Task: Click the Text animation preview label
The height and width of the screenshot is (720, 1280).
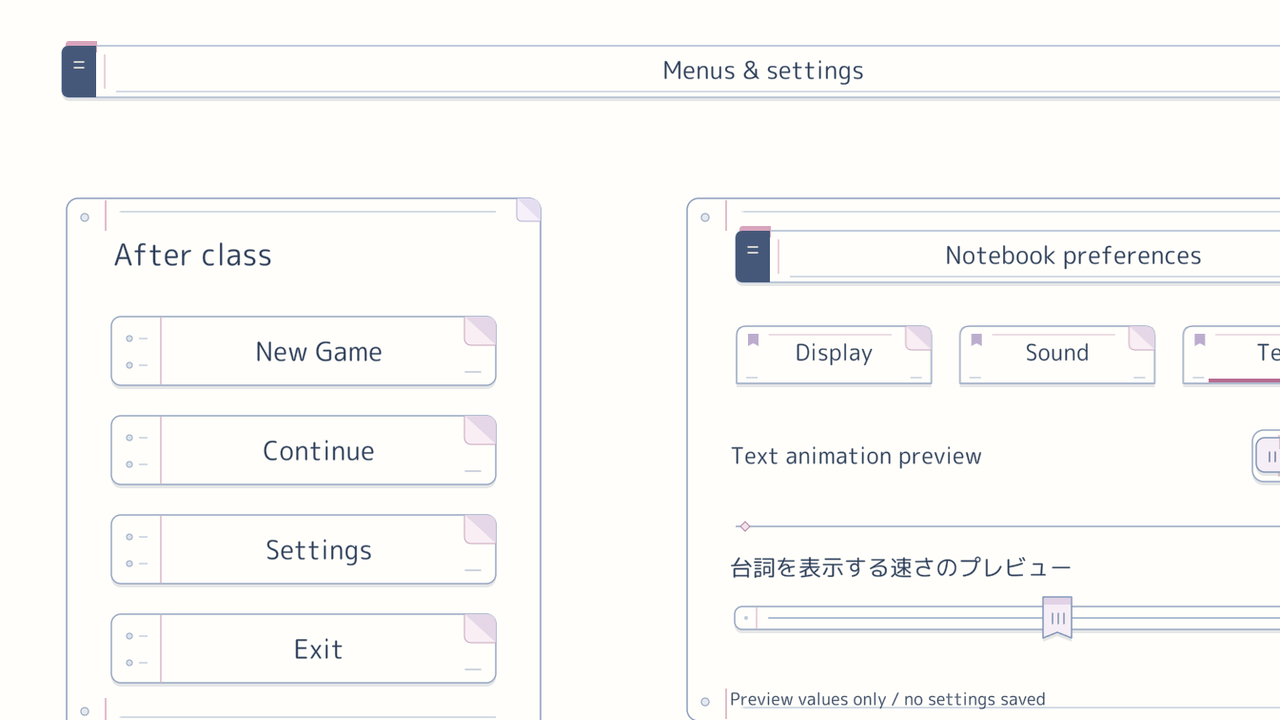Action: (x=856, y=456)
